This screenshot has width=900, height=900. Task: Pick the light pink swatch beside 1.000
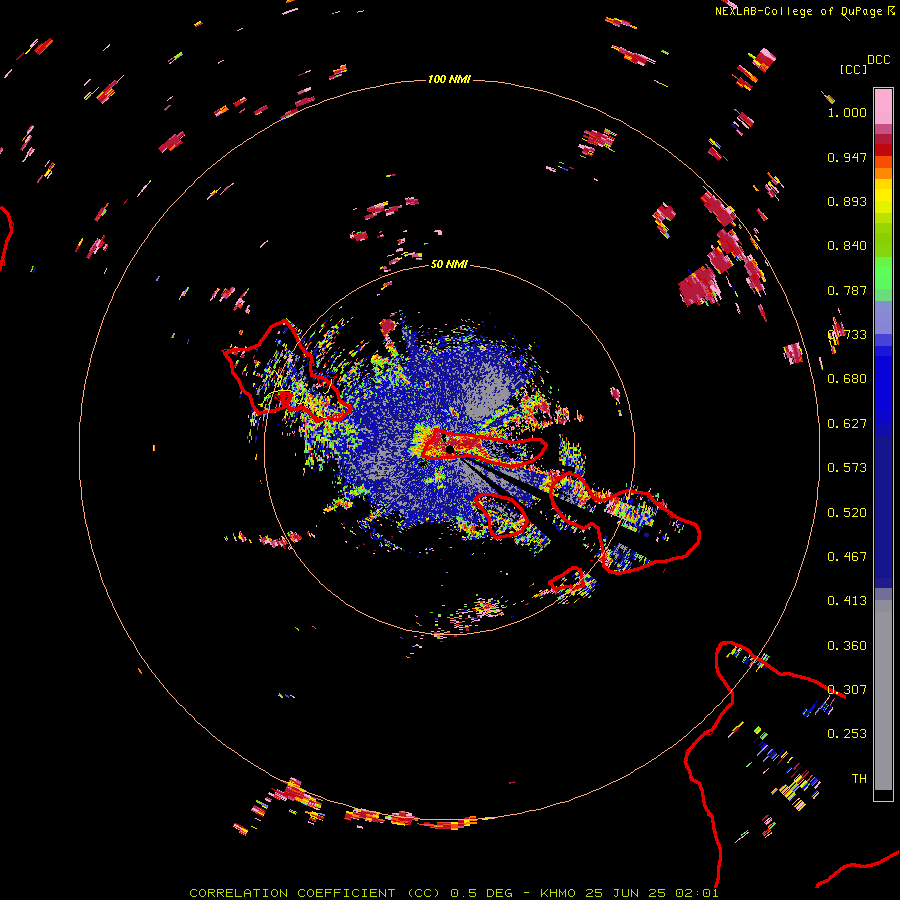(883, 107)
